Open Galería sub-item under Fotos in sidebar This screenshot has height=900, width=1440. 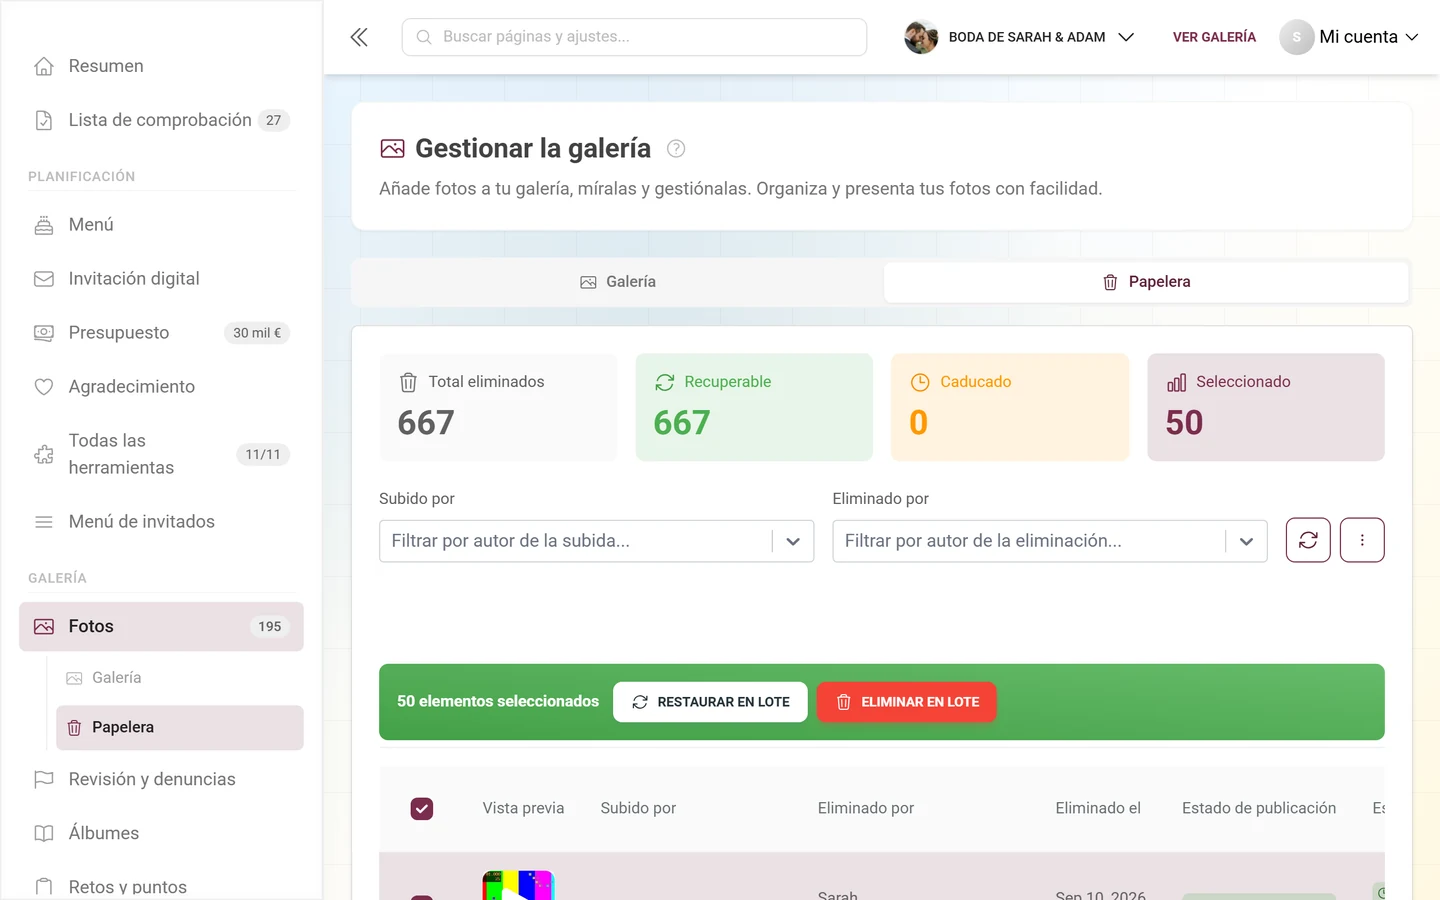180,678
